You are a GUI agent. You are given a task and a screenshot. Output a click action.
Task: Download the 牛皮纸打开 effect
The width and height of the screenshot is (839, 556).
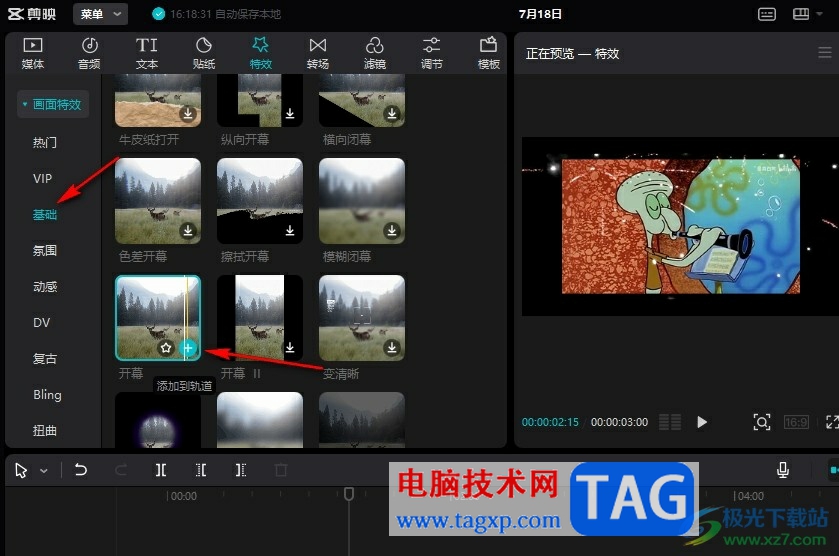click(188, 113)
